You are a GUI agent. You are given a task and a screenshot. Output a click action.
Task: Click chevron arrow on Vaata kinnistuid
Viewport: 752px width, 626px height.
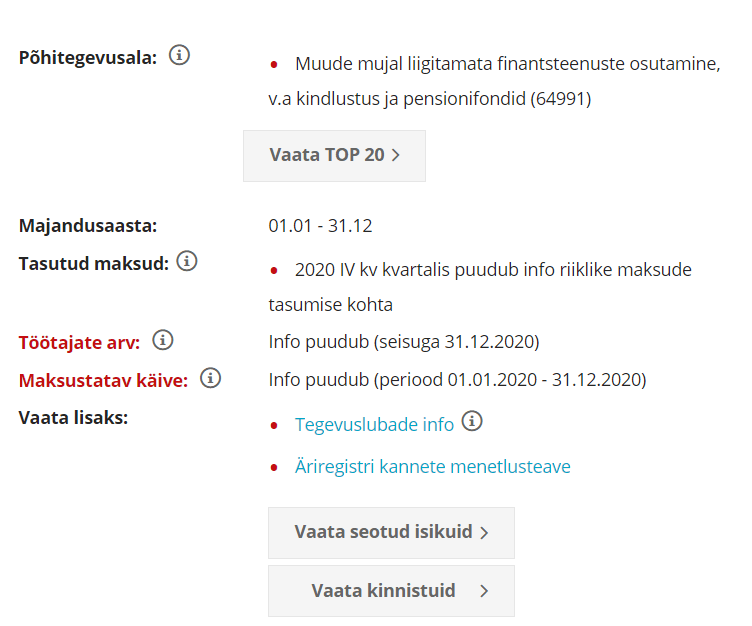tap(484, 591)
